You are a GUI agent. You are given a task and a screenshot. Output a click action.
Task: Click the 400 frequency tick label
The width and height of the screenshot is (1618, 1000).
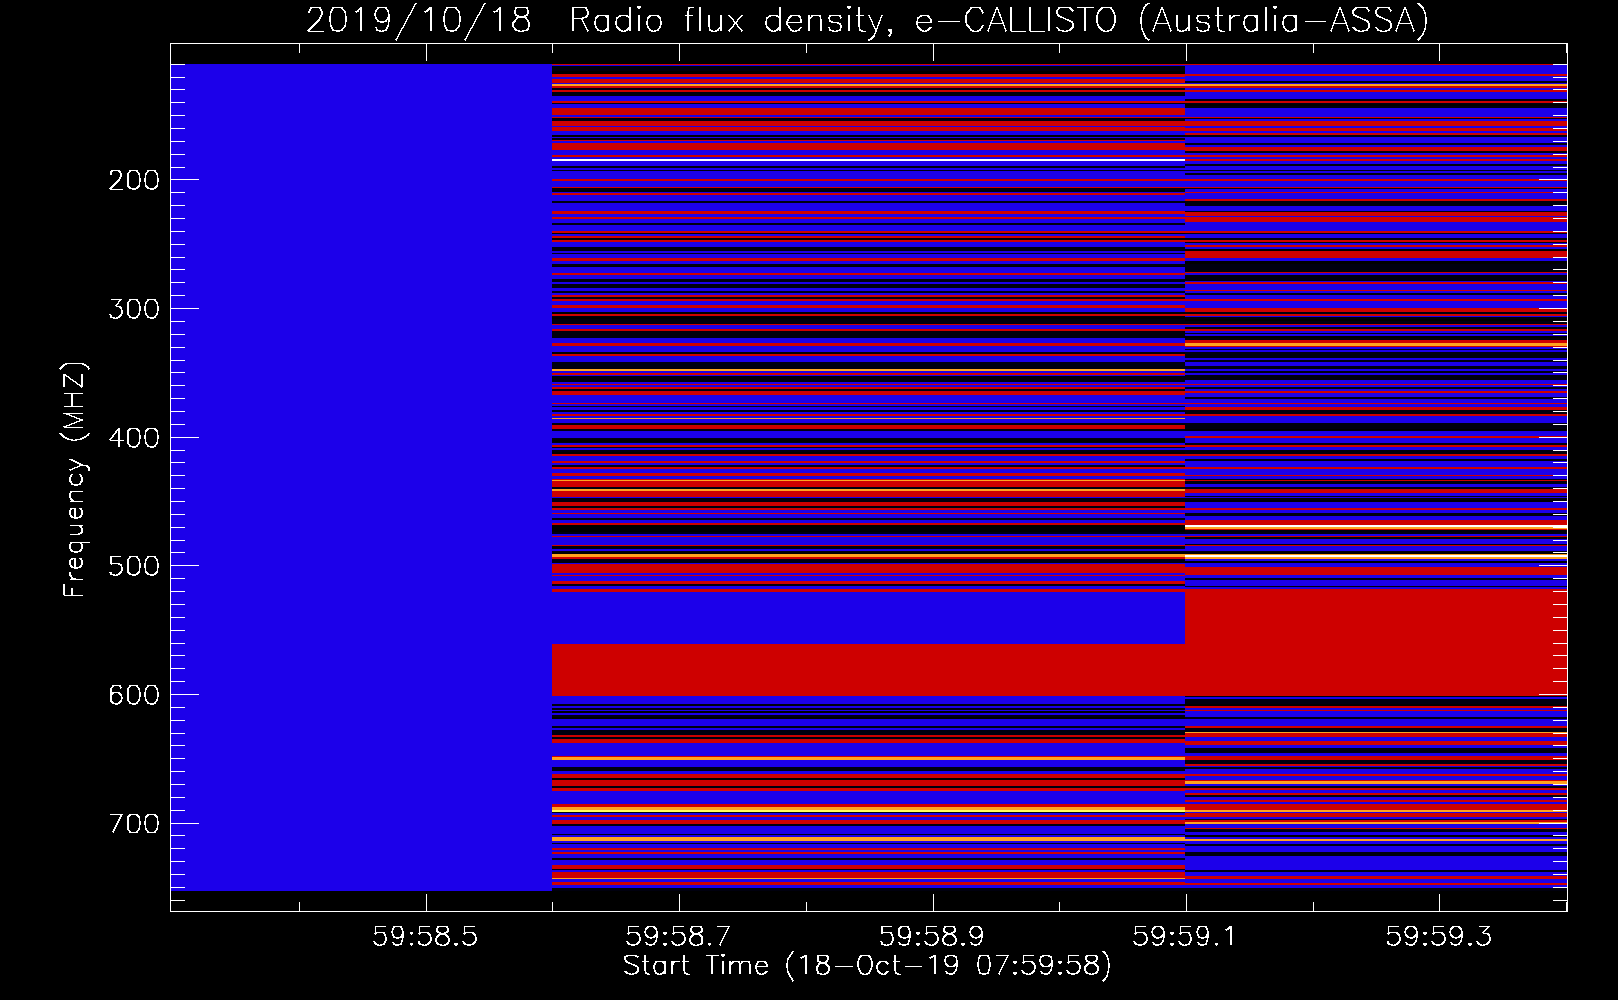134,438
